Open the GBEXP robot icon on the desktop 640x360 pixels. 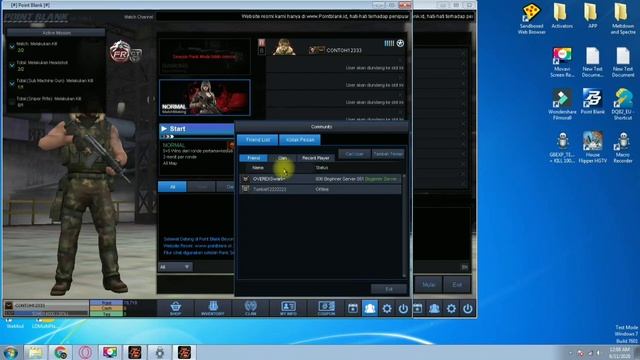pyautogui.click(x=562, y=147)
